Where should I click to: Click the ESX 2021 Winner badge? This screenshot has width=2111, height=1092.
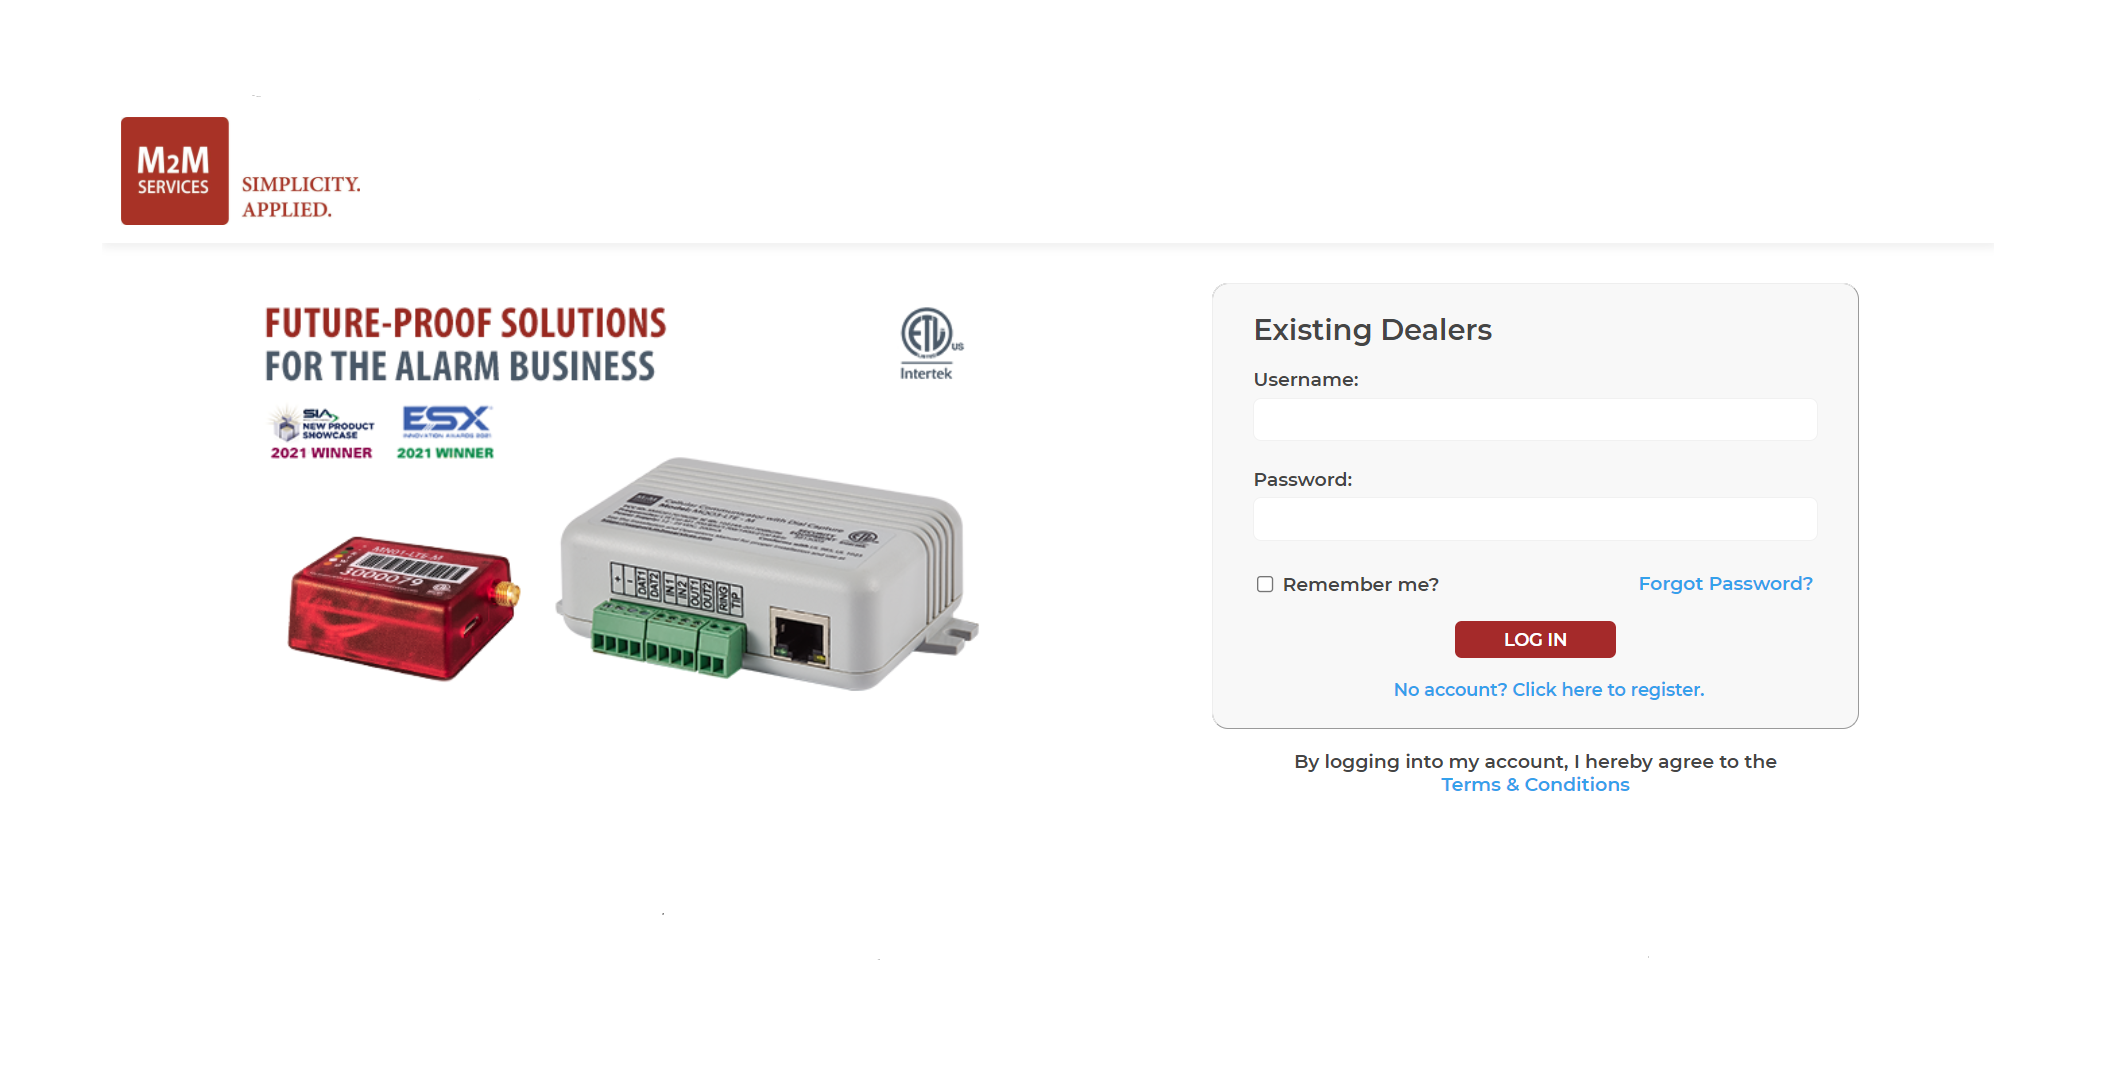click(446, 433)
